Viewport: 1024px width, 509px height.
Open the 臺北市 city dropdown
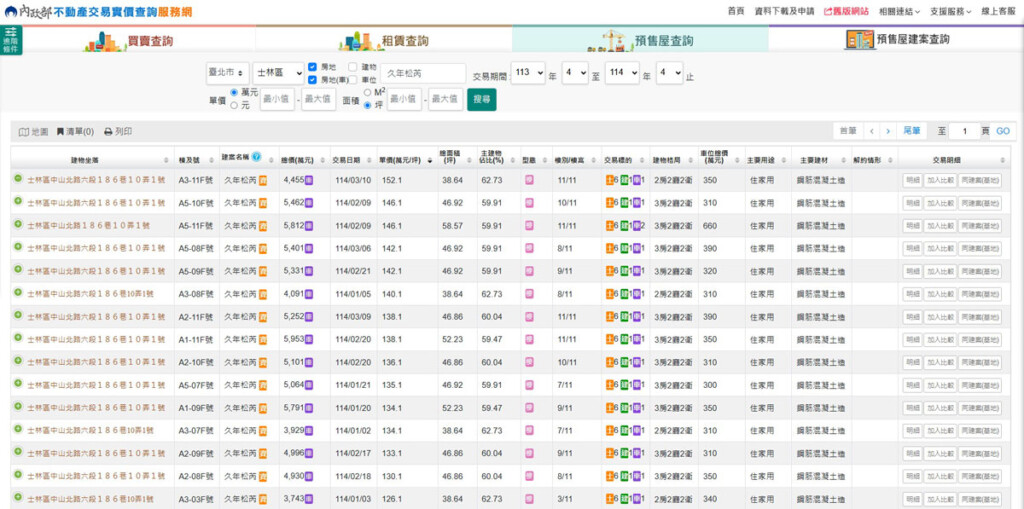(227, 73)
